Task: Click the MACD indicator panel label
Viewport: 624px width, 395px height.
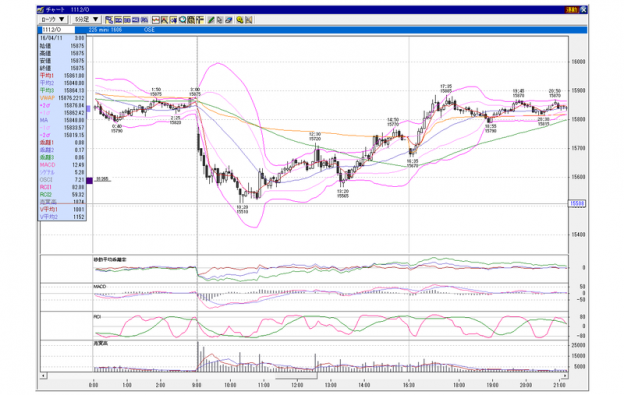Action: coord(99,286)
